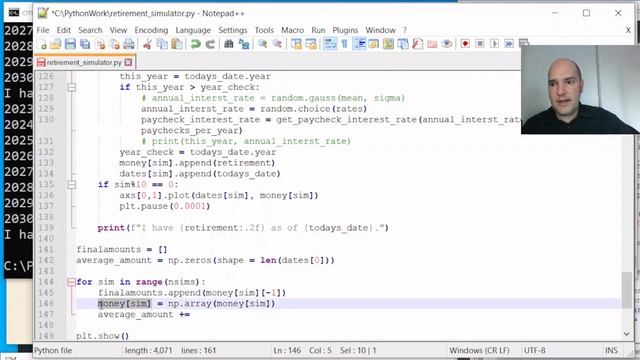The image size is (640, 360).
Task: Click the Close All documents toolbar icon
Action: tap(115, 44)
